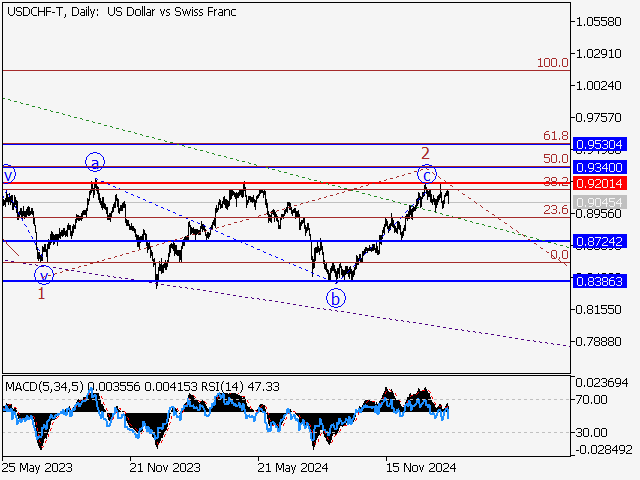Click the 23.6 Fibonacci level label
The height and width of the screenshot is (480, 640).
pos(555,210)
